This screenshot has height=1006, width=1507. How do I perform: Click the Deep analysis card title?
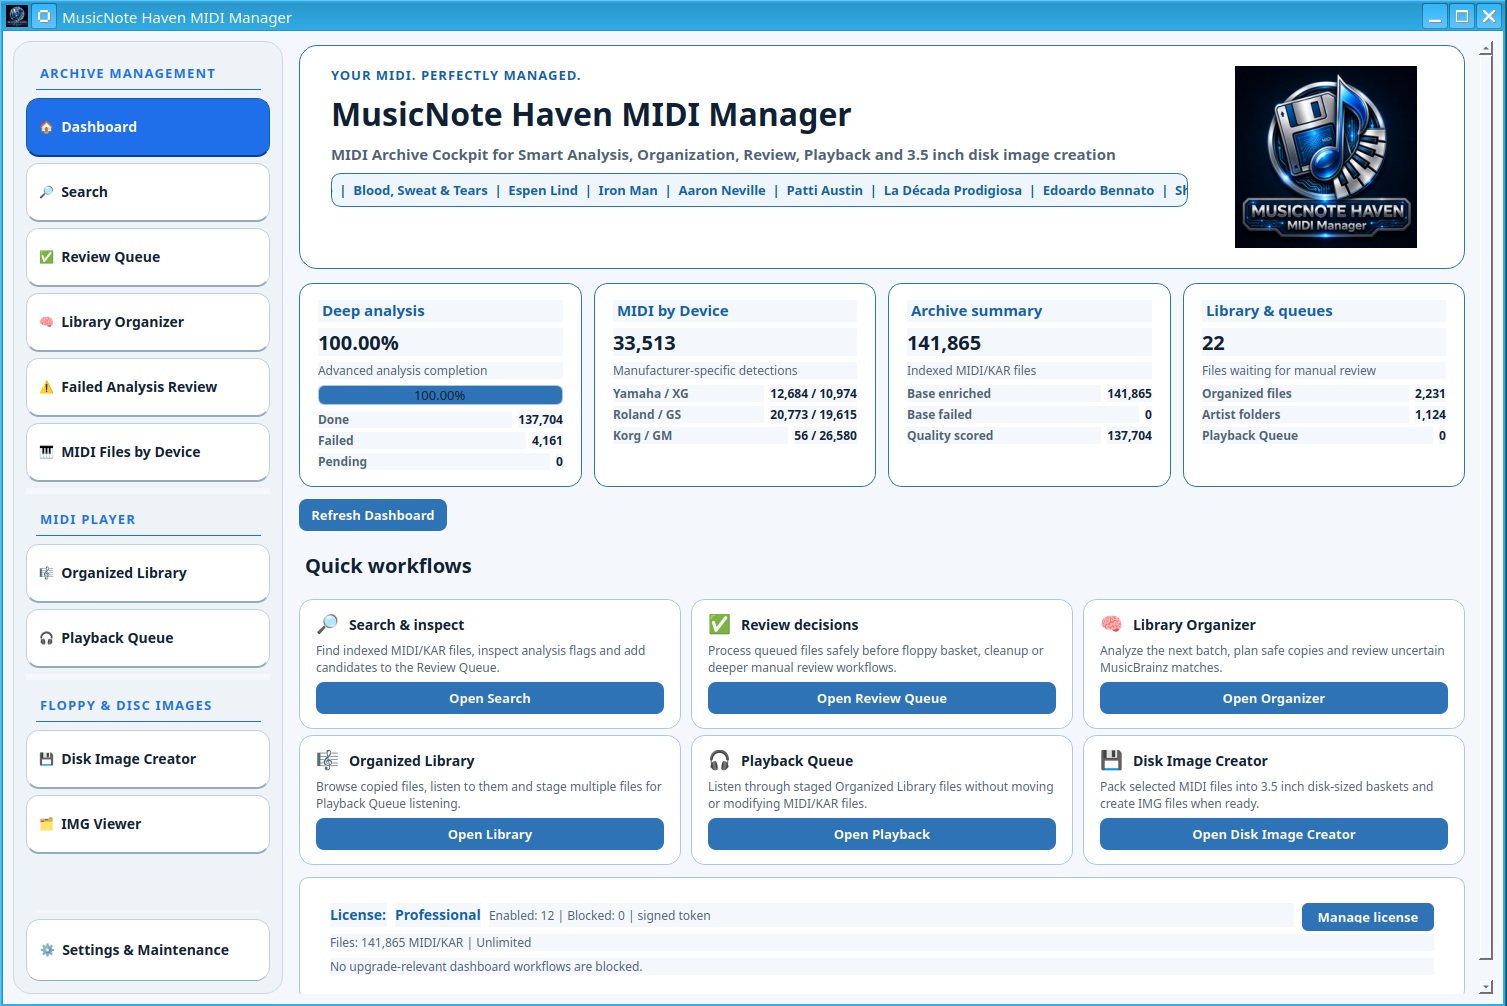tap(373, 311)
